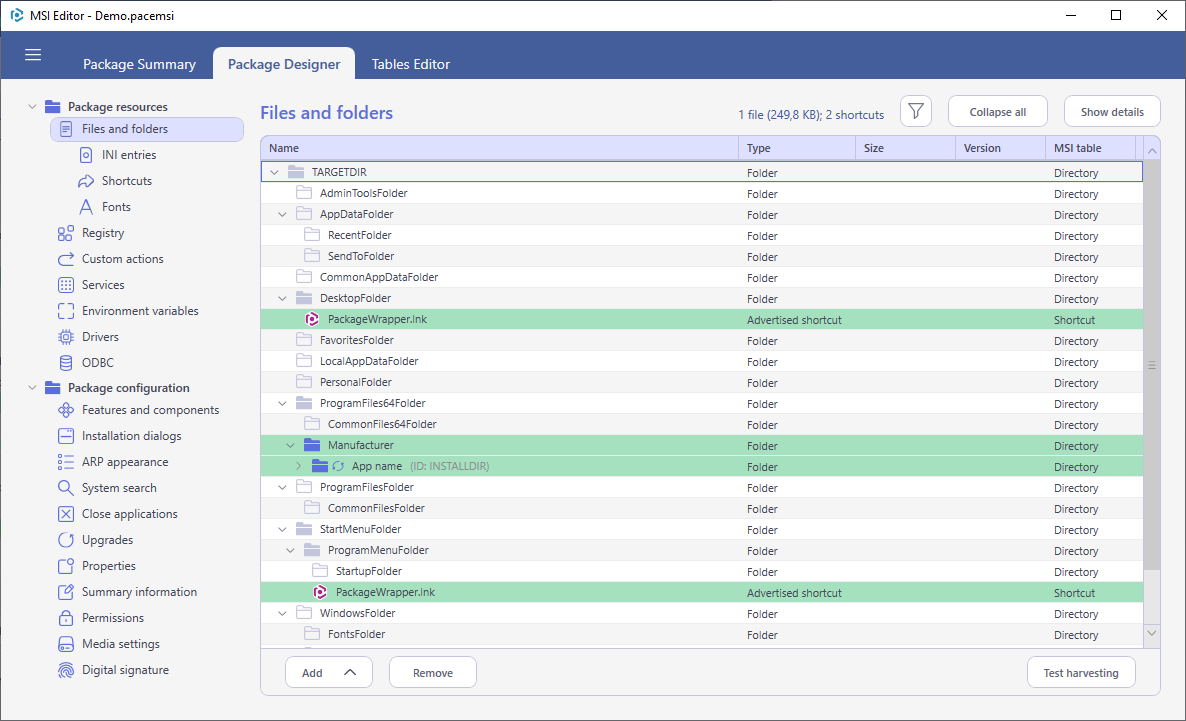Collapse the Manufacturer folder node
The height and width of the screenshot is (721, 1186).
pyautogui.click(x=290, y=446)
